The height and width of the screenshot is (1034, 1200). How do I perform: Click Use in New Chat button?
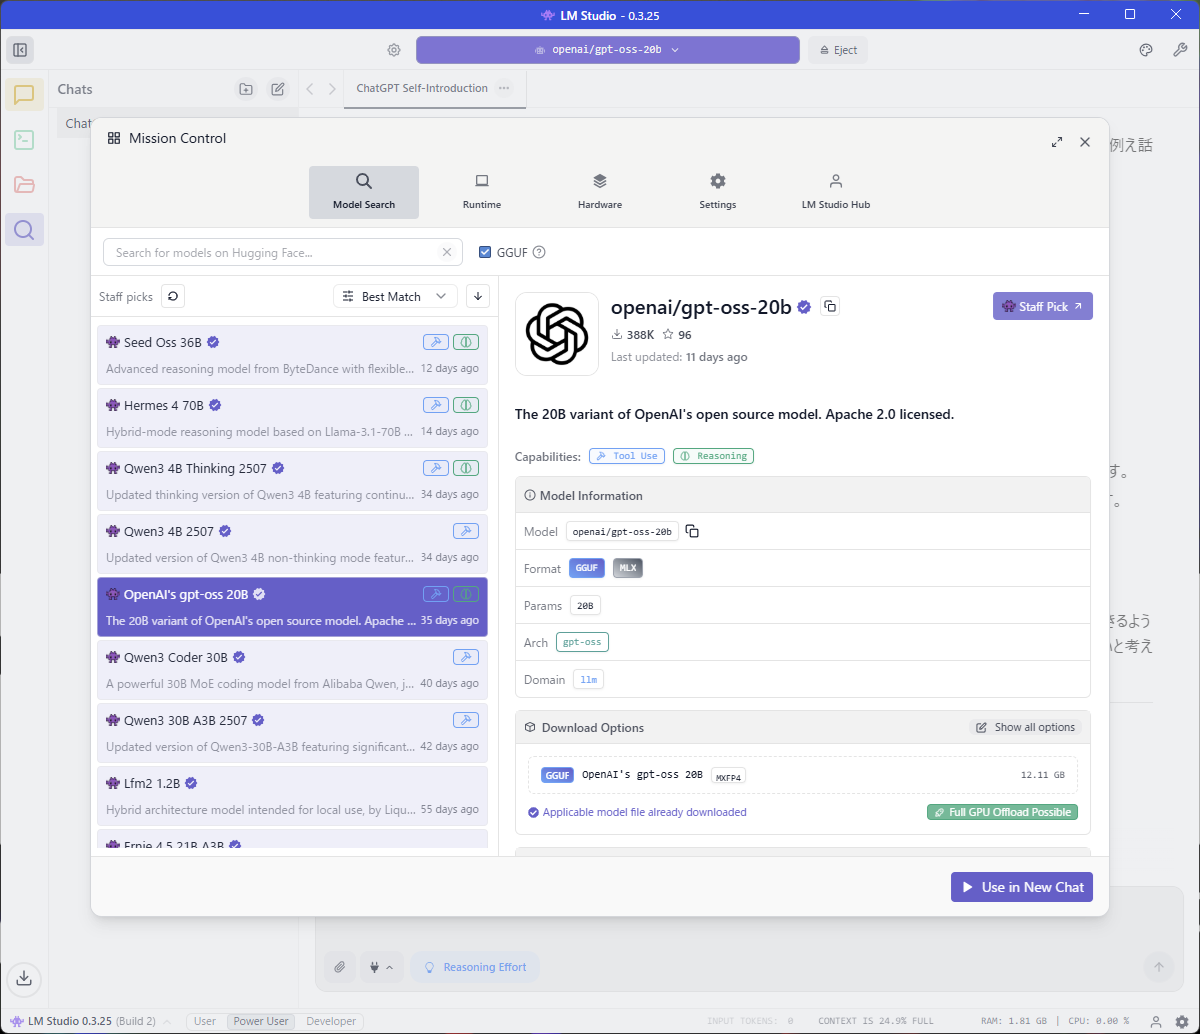pos(1022,887)
